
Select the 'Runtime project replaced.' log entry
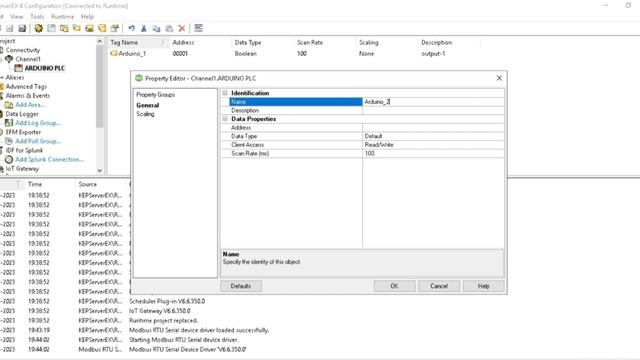[x=163, y=321]
